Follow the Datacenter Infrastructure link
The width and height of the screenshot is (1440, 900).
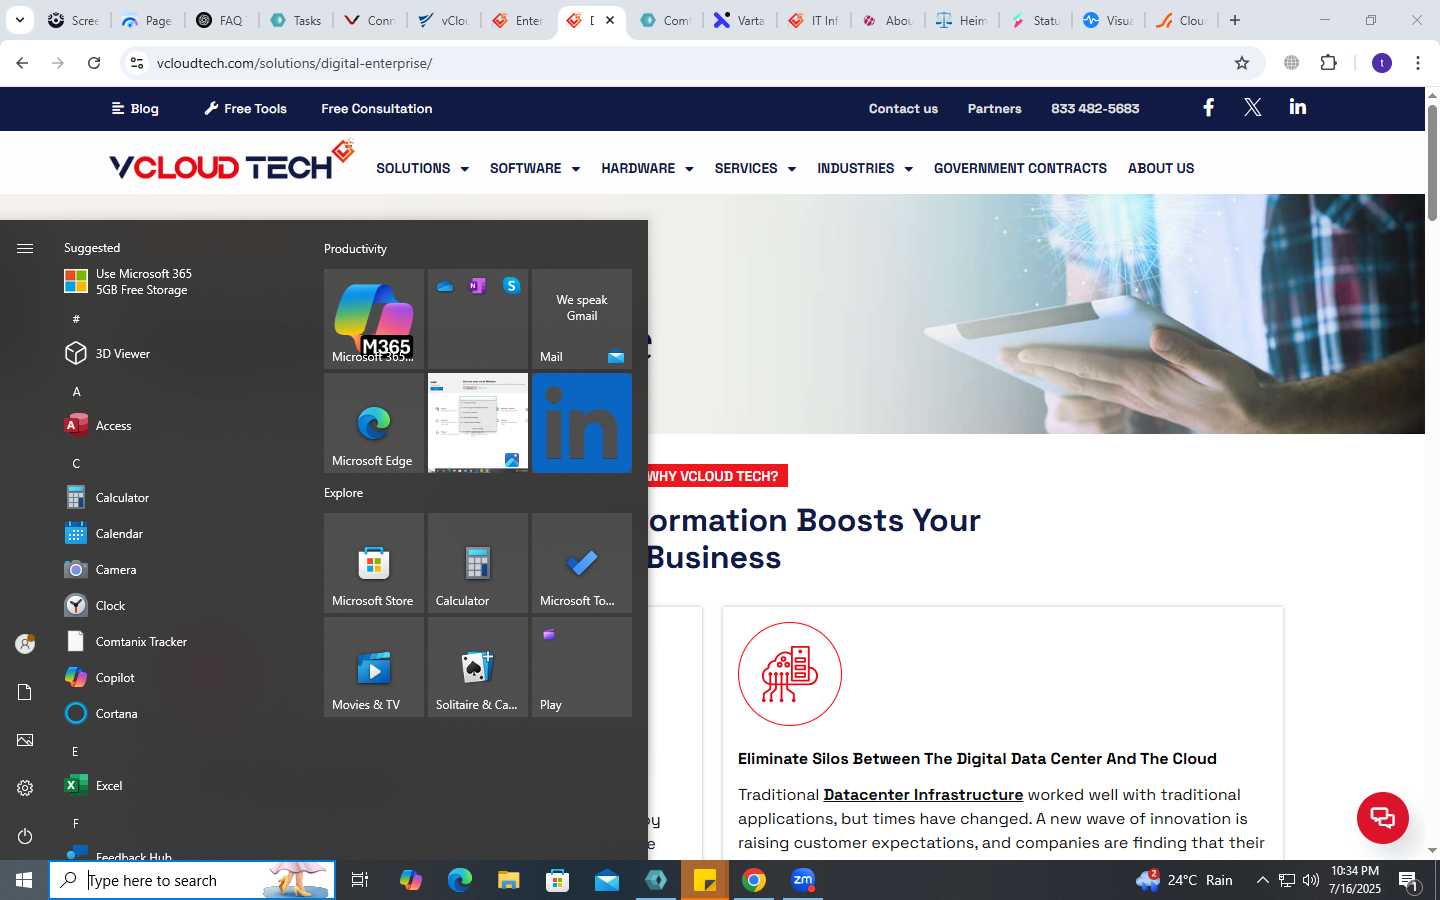point(923,795)
